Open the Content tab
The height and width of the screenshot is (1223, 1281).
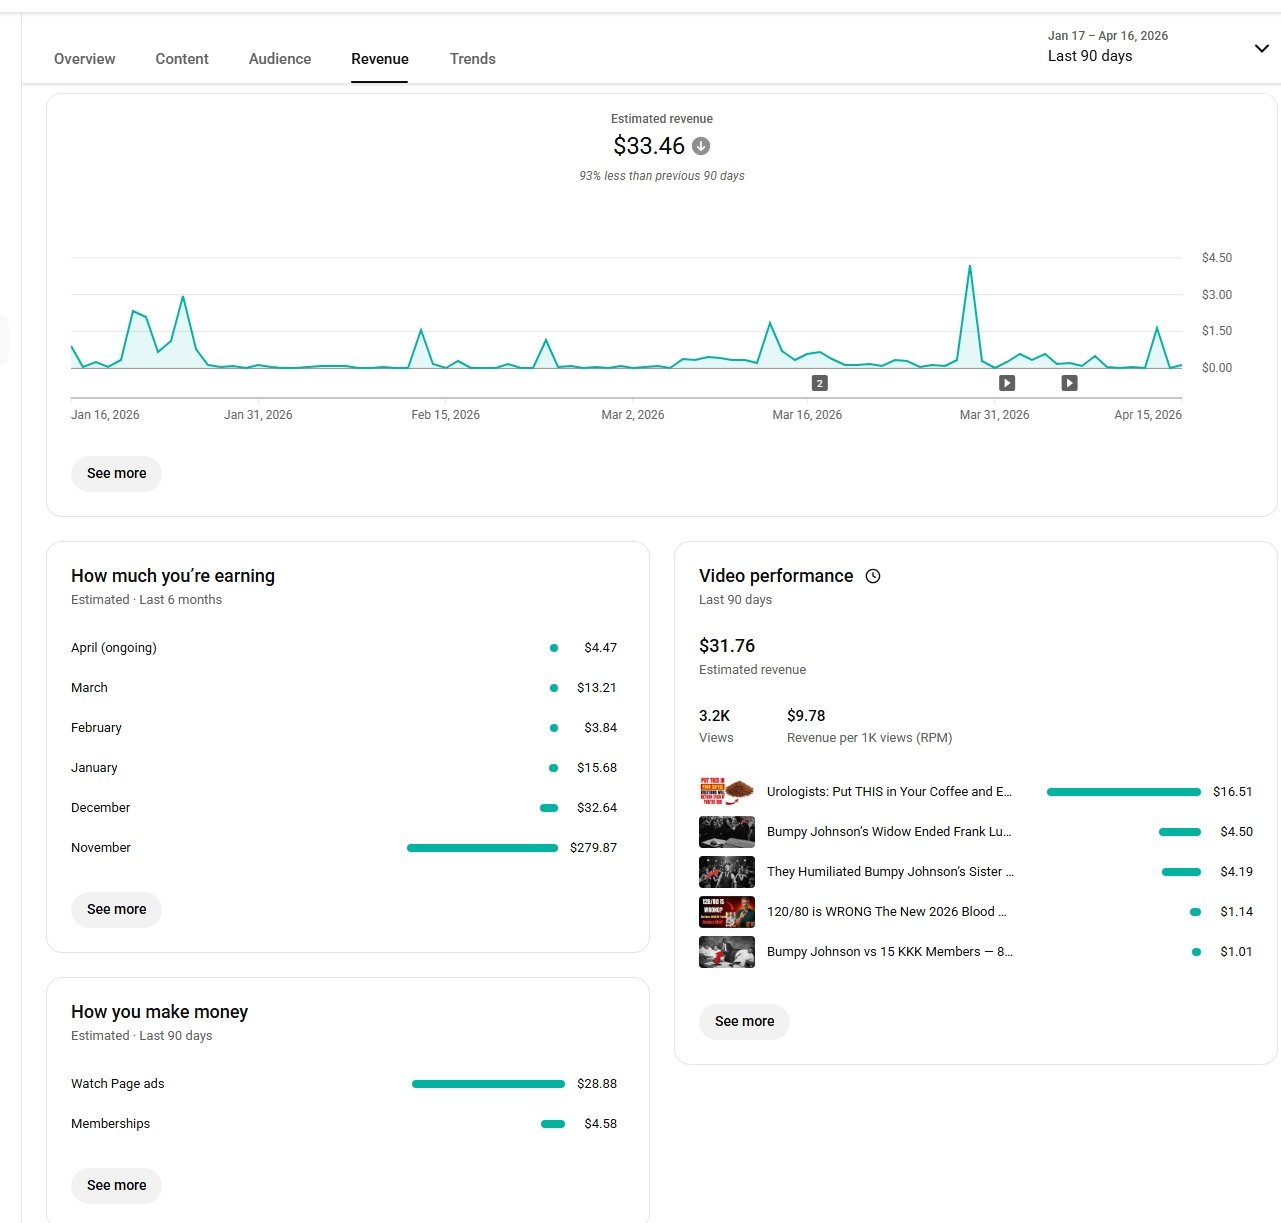click(x=182, y=59)
